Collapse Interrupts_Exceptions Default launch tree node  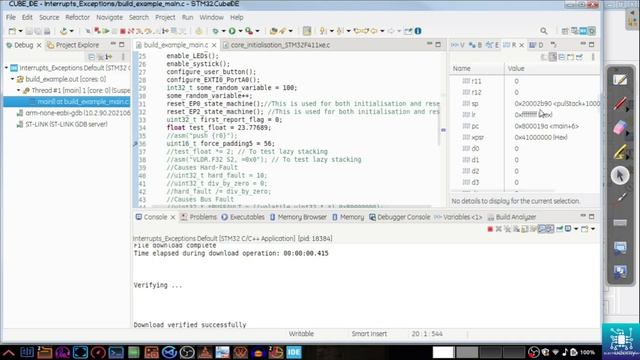[x=7, y=68]
